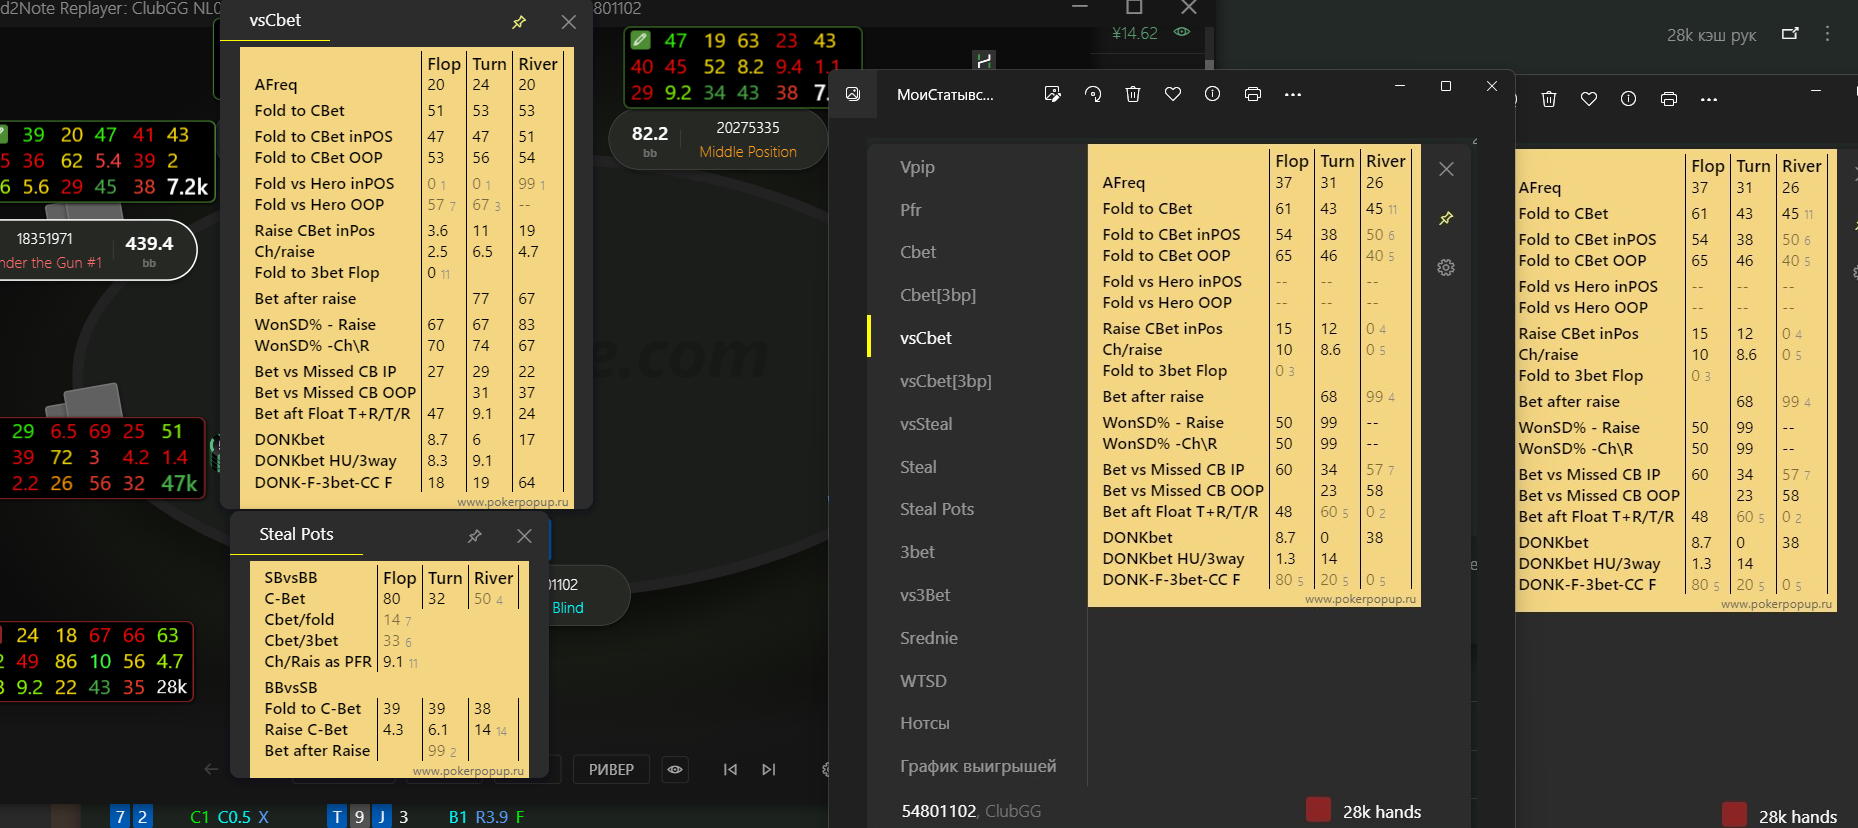Click the Edit image icon in front Photos window
Image resolution: width=1858 pixels, height=828 pixels.
click(x=1052, y=94)
